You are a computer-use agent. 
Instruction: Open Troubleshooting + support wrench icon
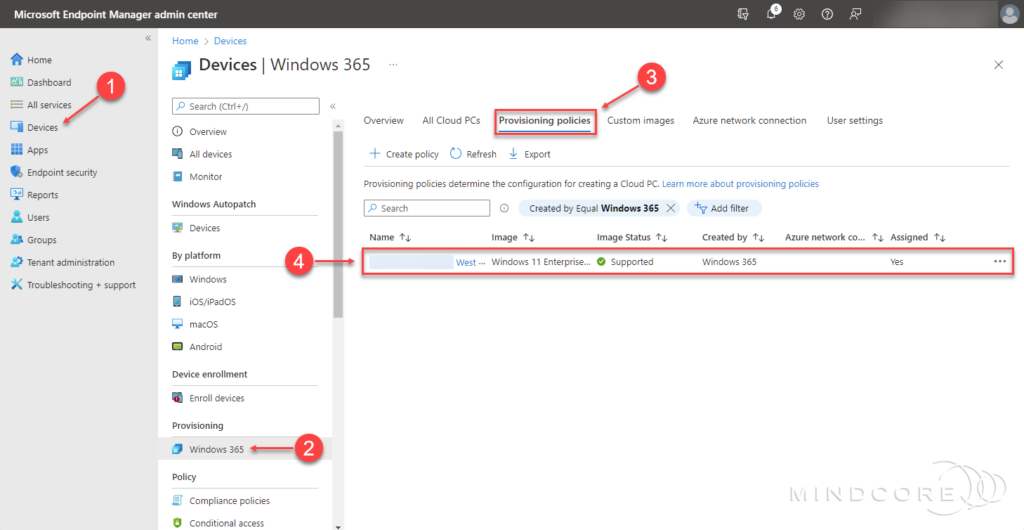(x=17, y=285)
